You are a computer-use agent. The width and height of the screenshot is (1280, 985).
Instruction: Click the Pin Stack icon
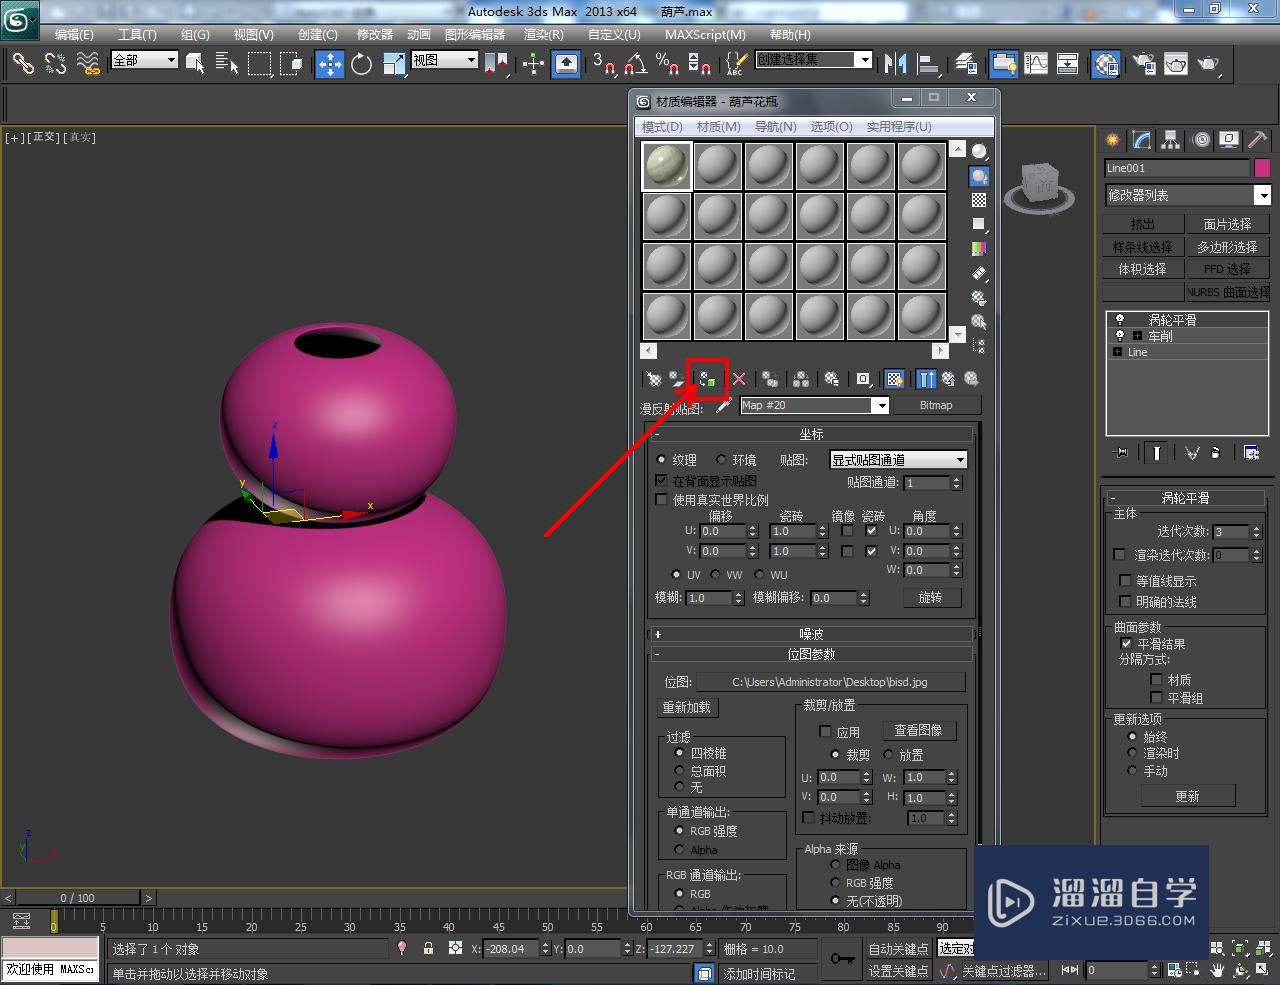(1121, 453)
